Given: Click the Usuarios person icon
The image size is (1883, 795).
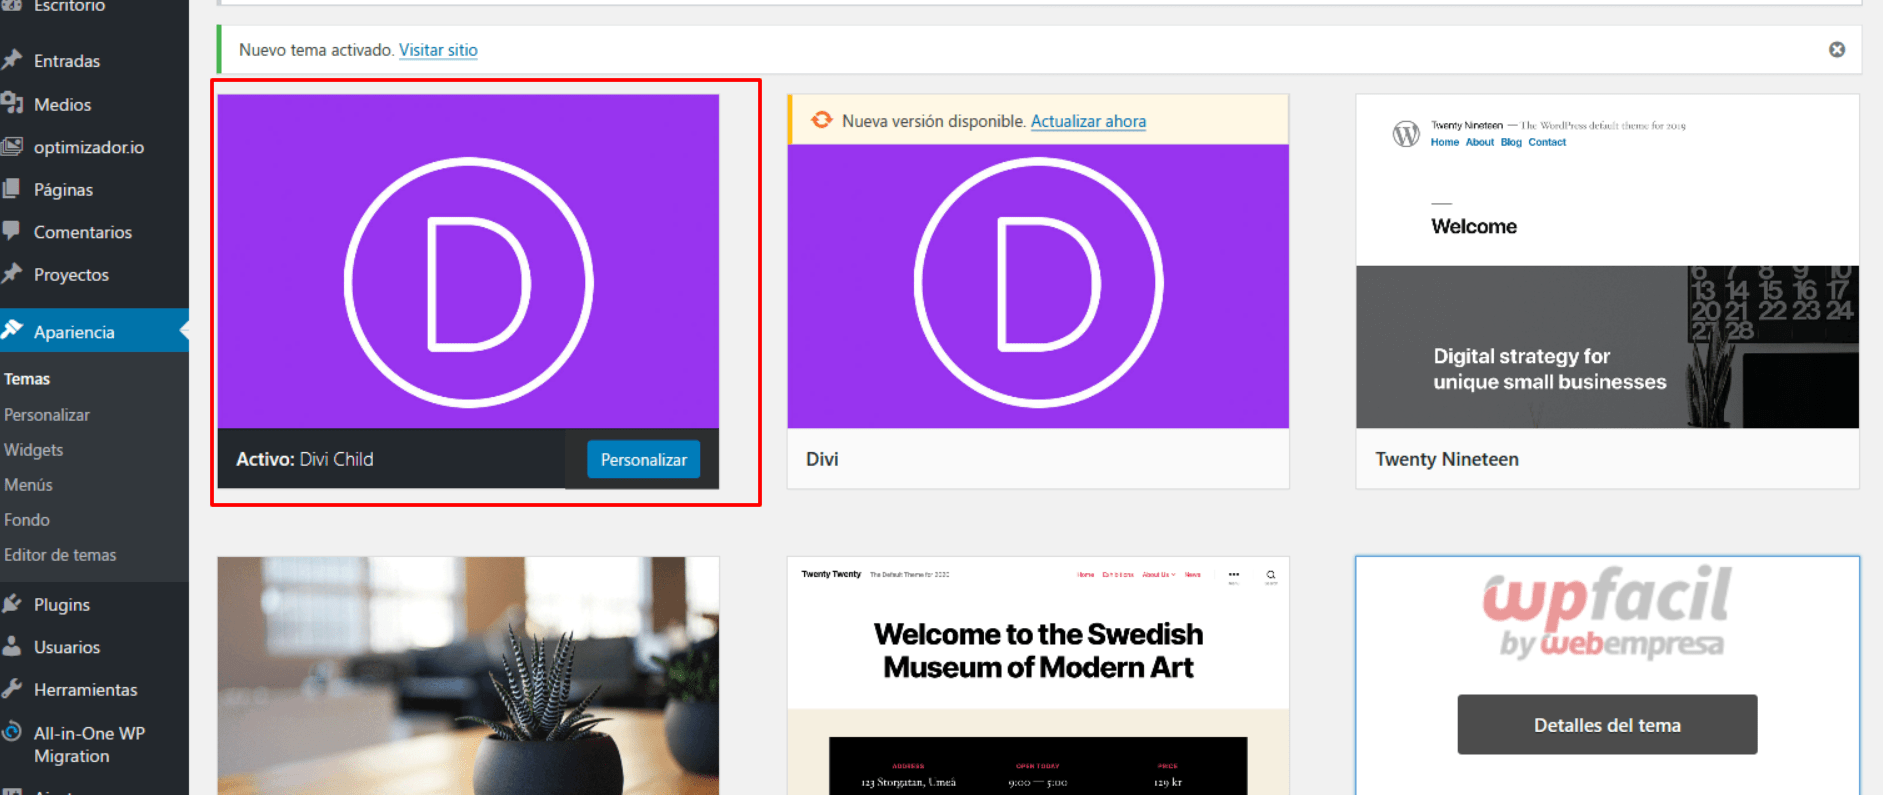Looking at the screenshot, I should [12, 646].
